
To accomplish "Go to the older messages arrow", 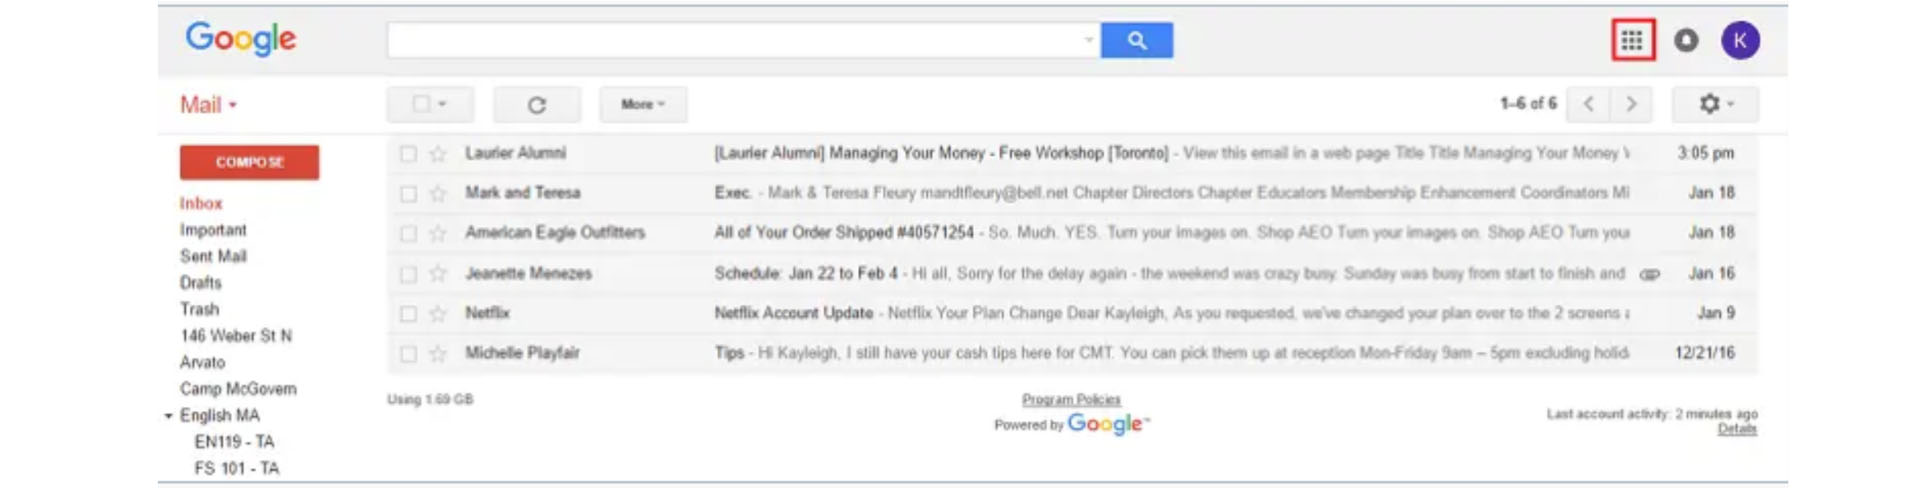I will [x=1631, y=104].
